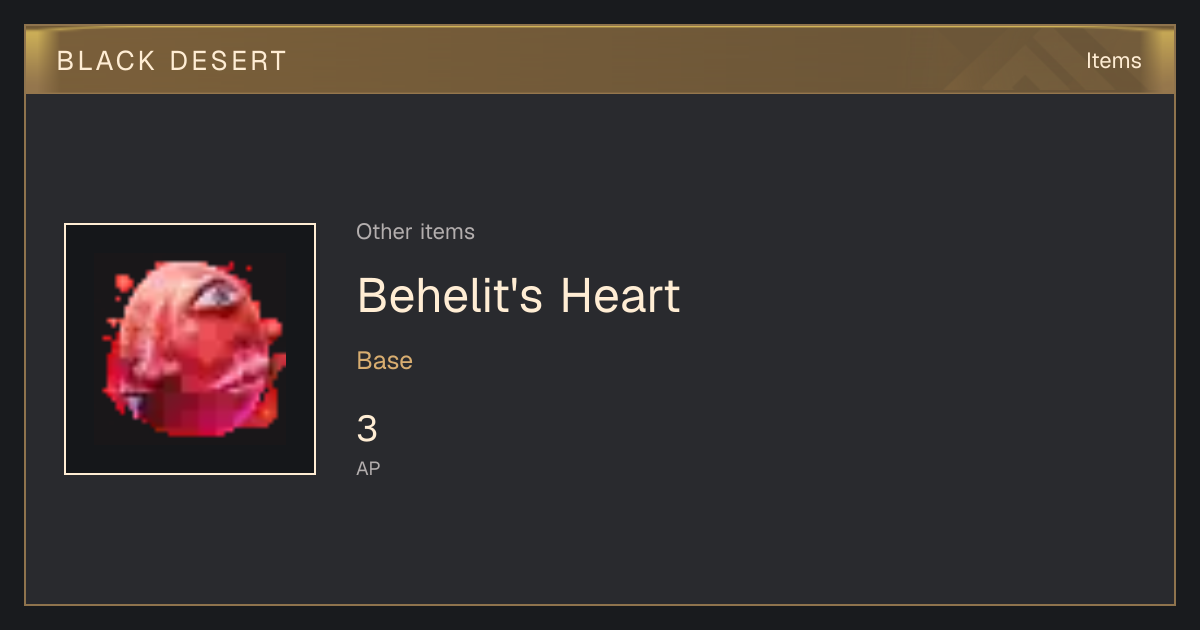Select the Other items category label
This screenshot has height=630, width=1200.
pos(415,232)
